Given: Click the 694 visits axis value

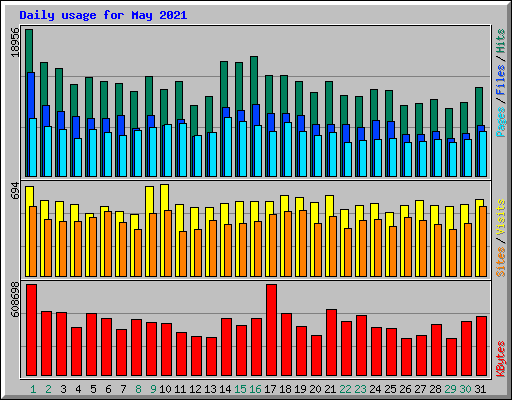Looking at the screenshot, I should click(15, 190).
